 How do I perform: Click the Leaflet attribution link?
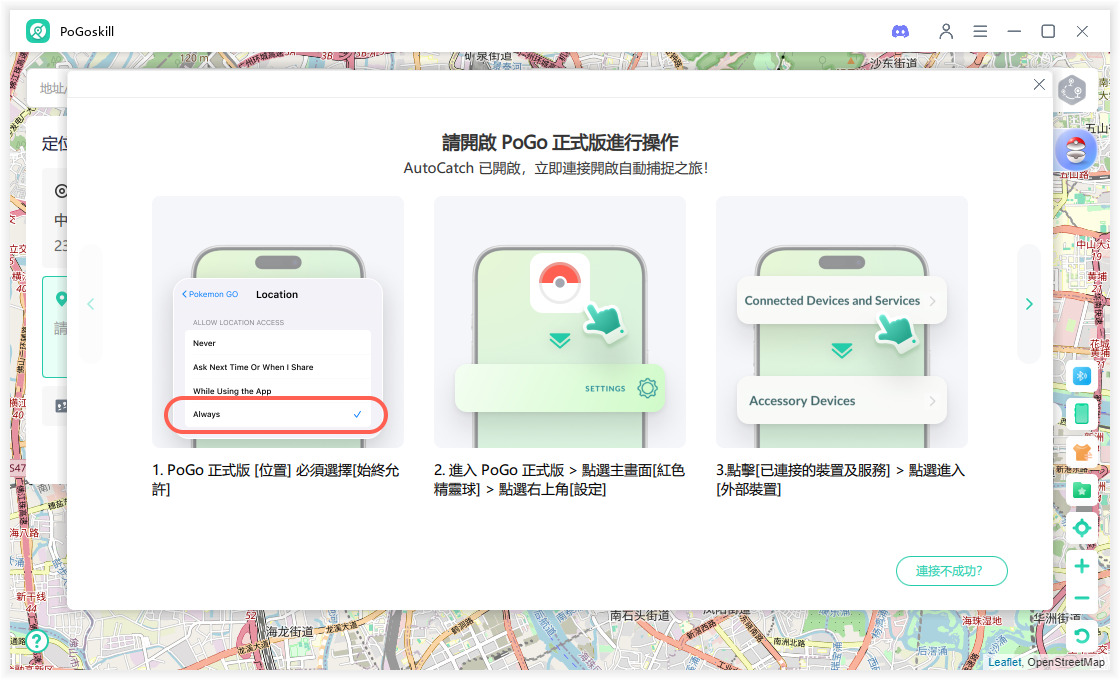click(1004, 662)
